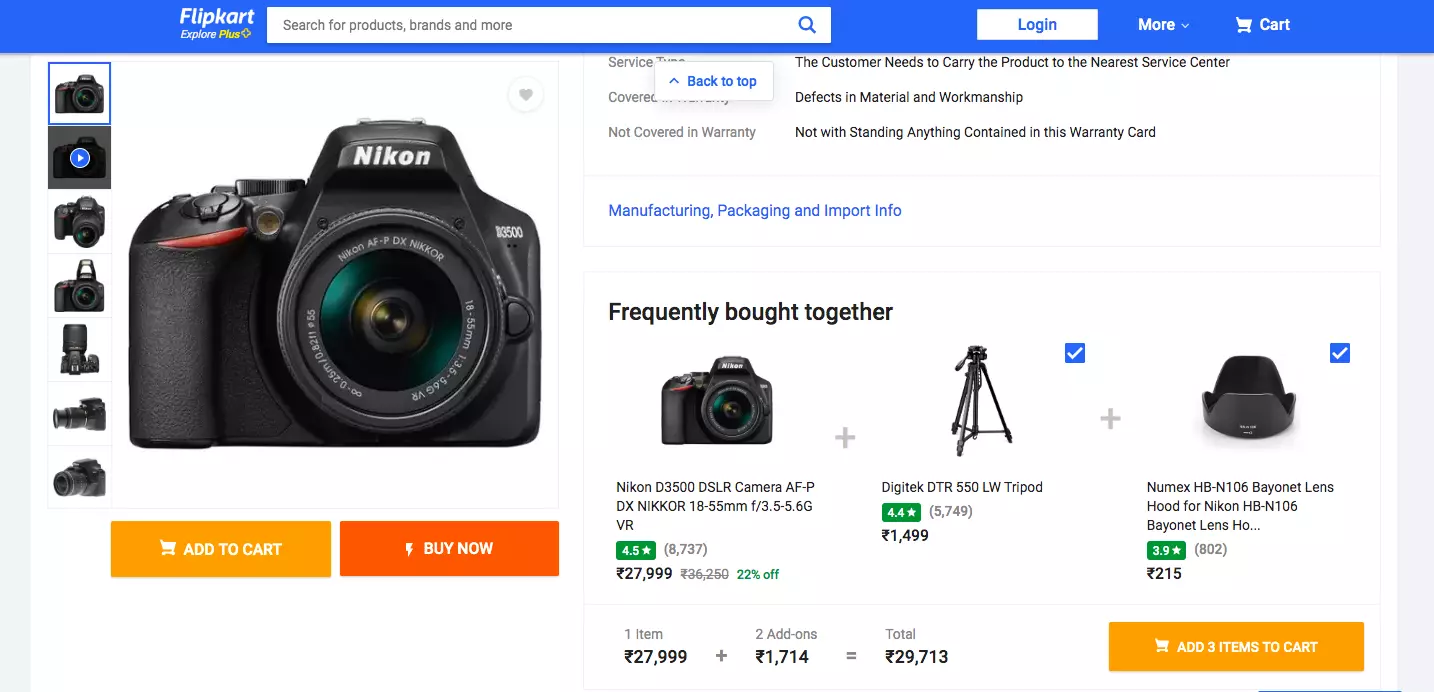Focus the product search field
This screenshot has height=692, width=1434.
(530, 25)
